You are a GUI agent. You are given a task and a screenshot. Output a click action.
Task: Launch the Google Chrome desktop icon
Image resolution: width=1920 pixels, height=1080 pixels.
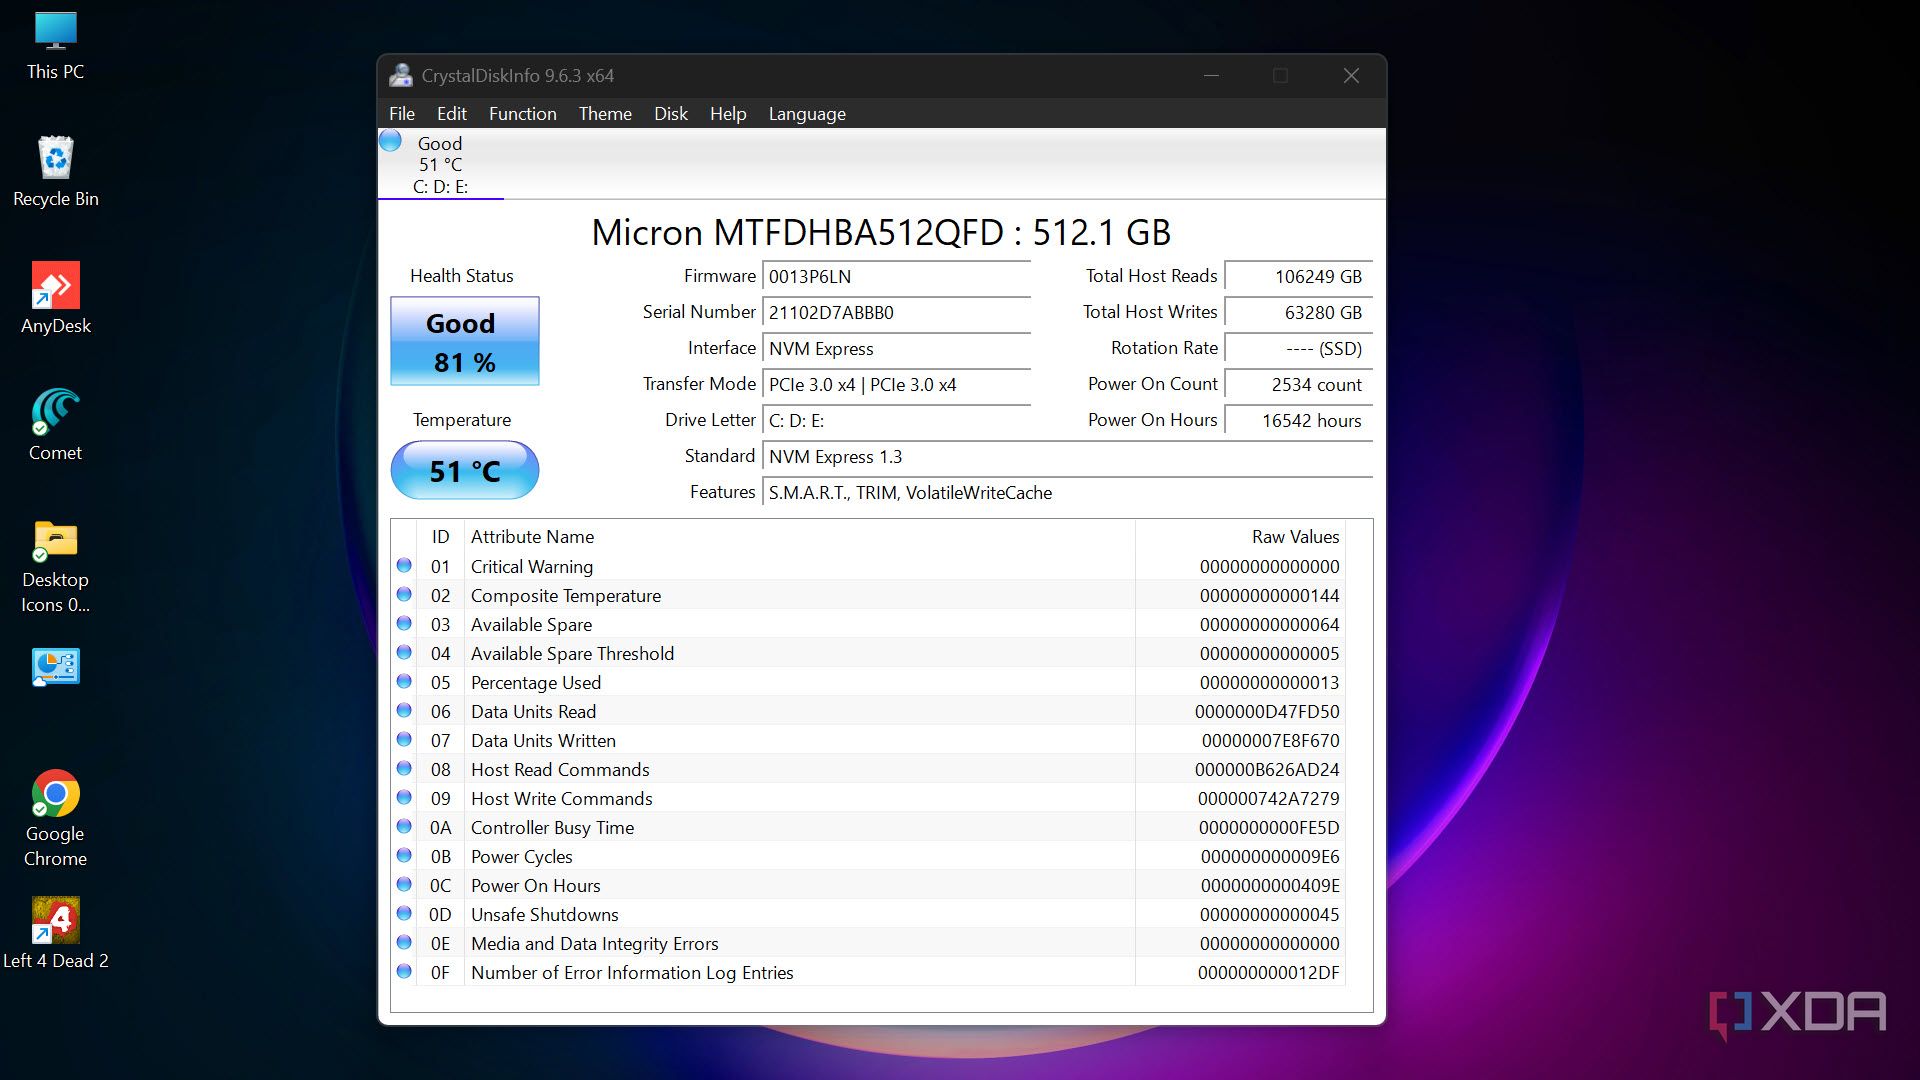point(55,819)
